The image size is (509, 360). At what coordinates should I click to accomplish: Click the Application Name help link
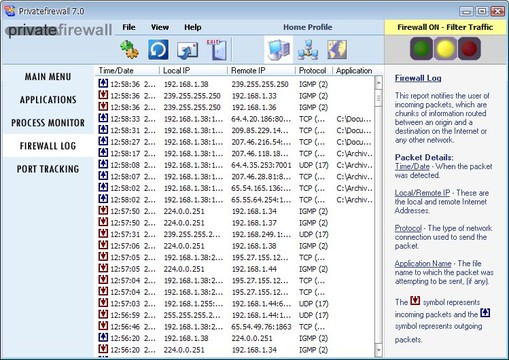coord(423,264)
